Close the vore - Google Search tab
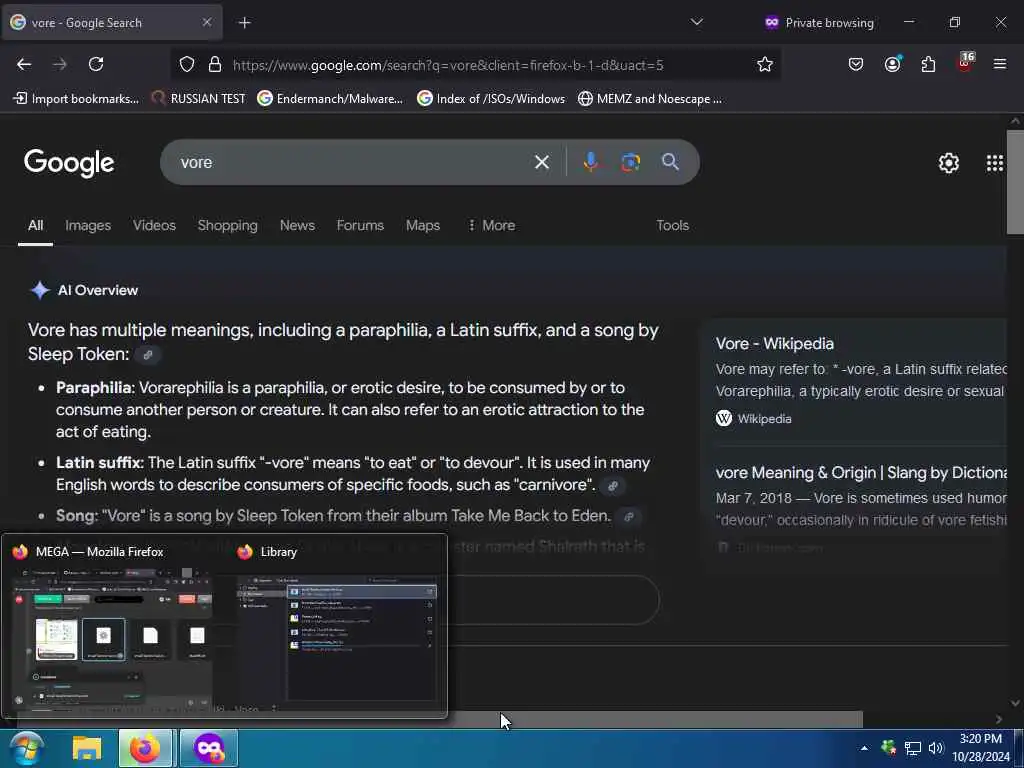Image resolution: width=1024 pixels, height=768 pixels. (x=206, y=22)
